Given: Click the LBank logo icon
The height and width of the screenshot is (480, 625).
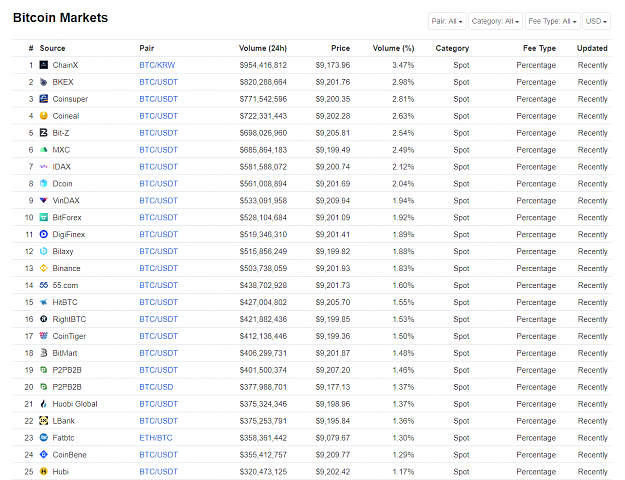Looking at the screenshot, I should click(x=43, y=421).
